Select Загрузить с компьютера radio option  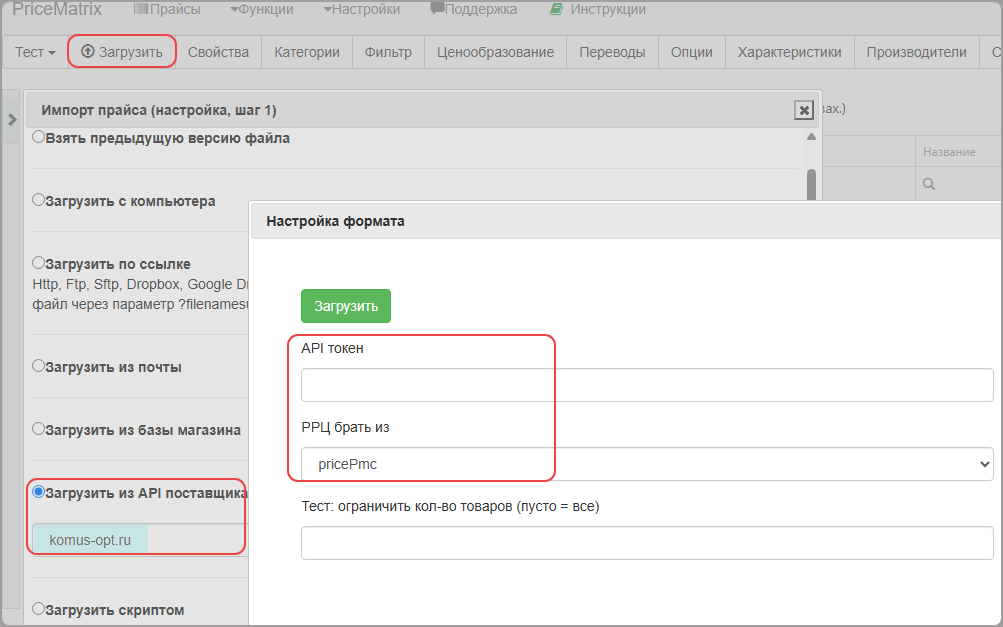point(38,200)
